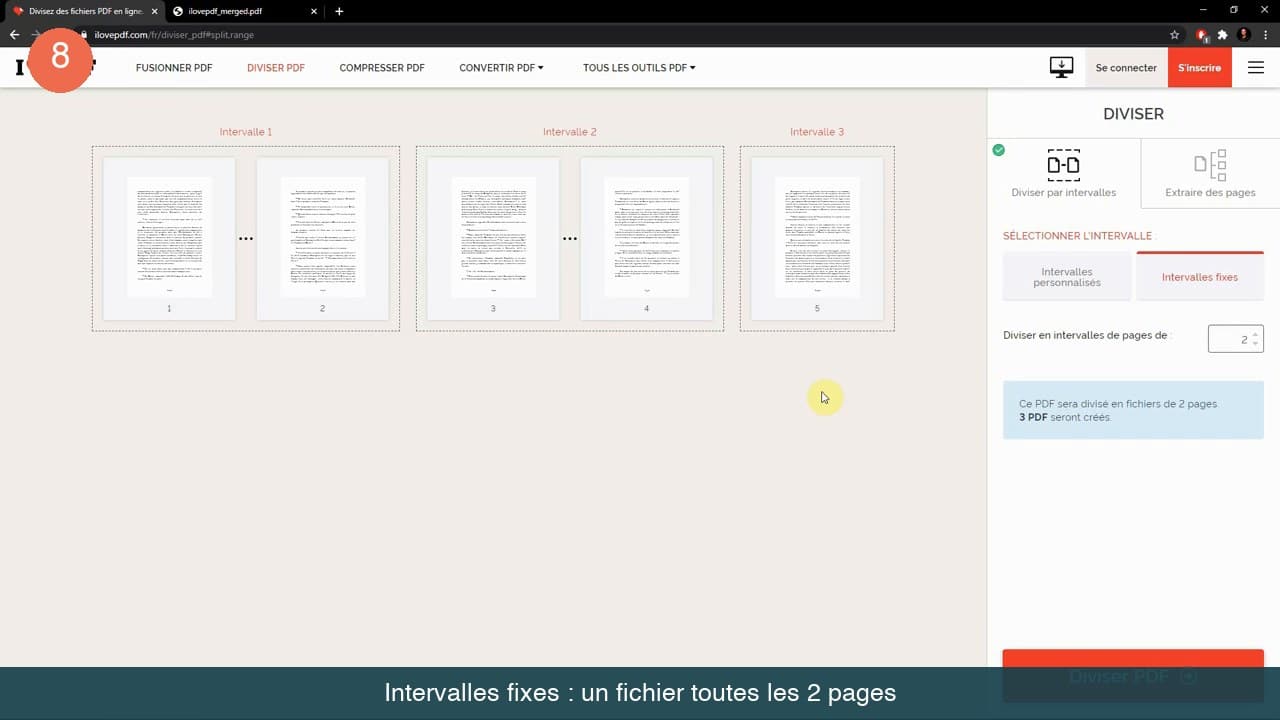Select the Diviser par intervalles mode
Viewport: 1280px width, 720px height.
coord(1063,173)
